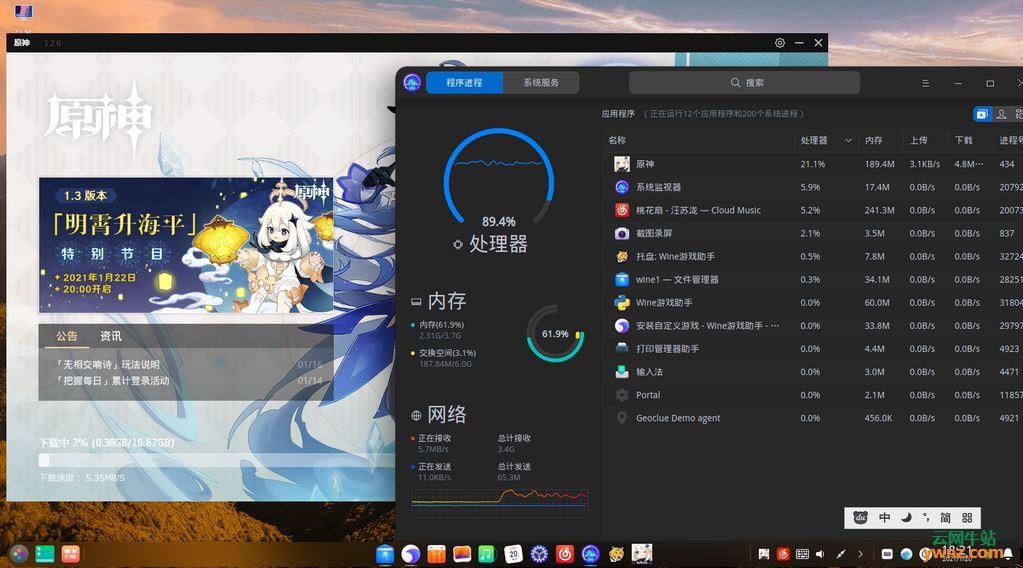
Task: Select the Geoclue Demo agent location icon
Action: (622, 418)
